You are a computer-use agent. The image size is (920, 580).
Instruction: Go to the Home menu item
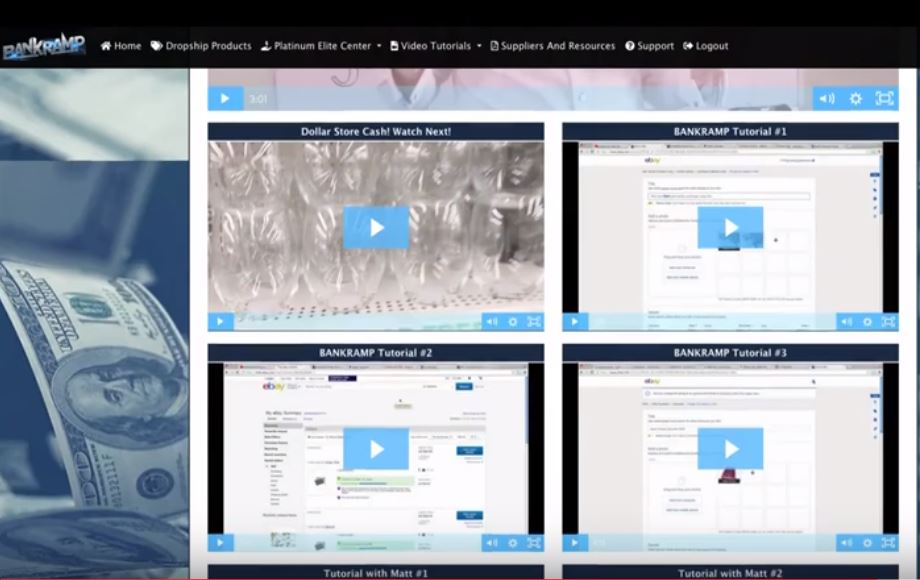(121, 46)
